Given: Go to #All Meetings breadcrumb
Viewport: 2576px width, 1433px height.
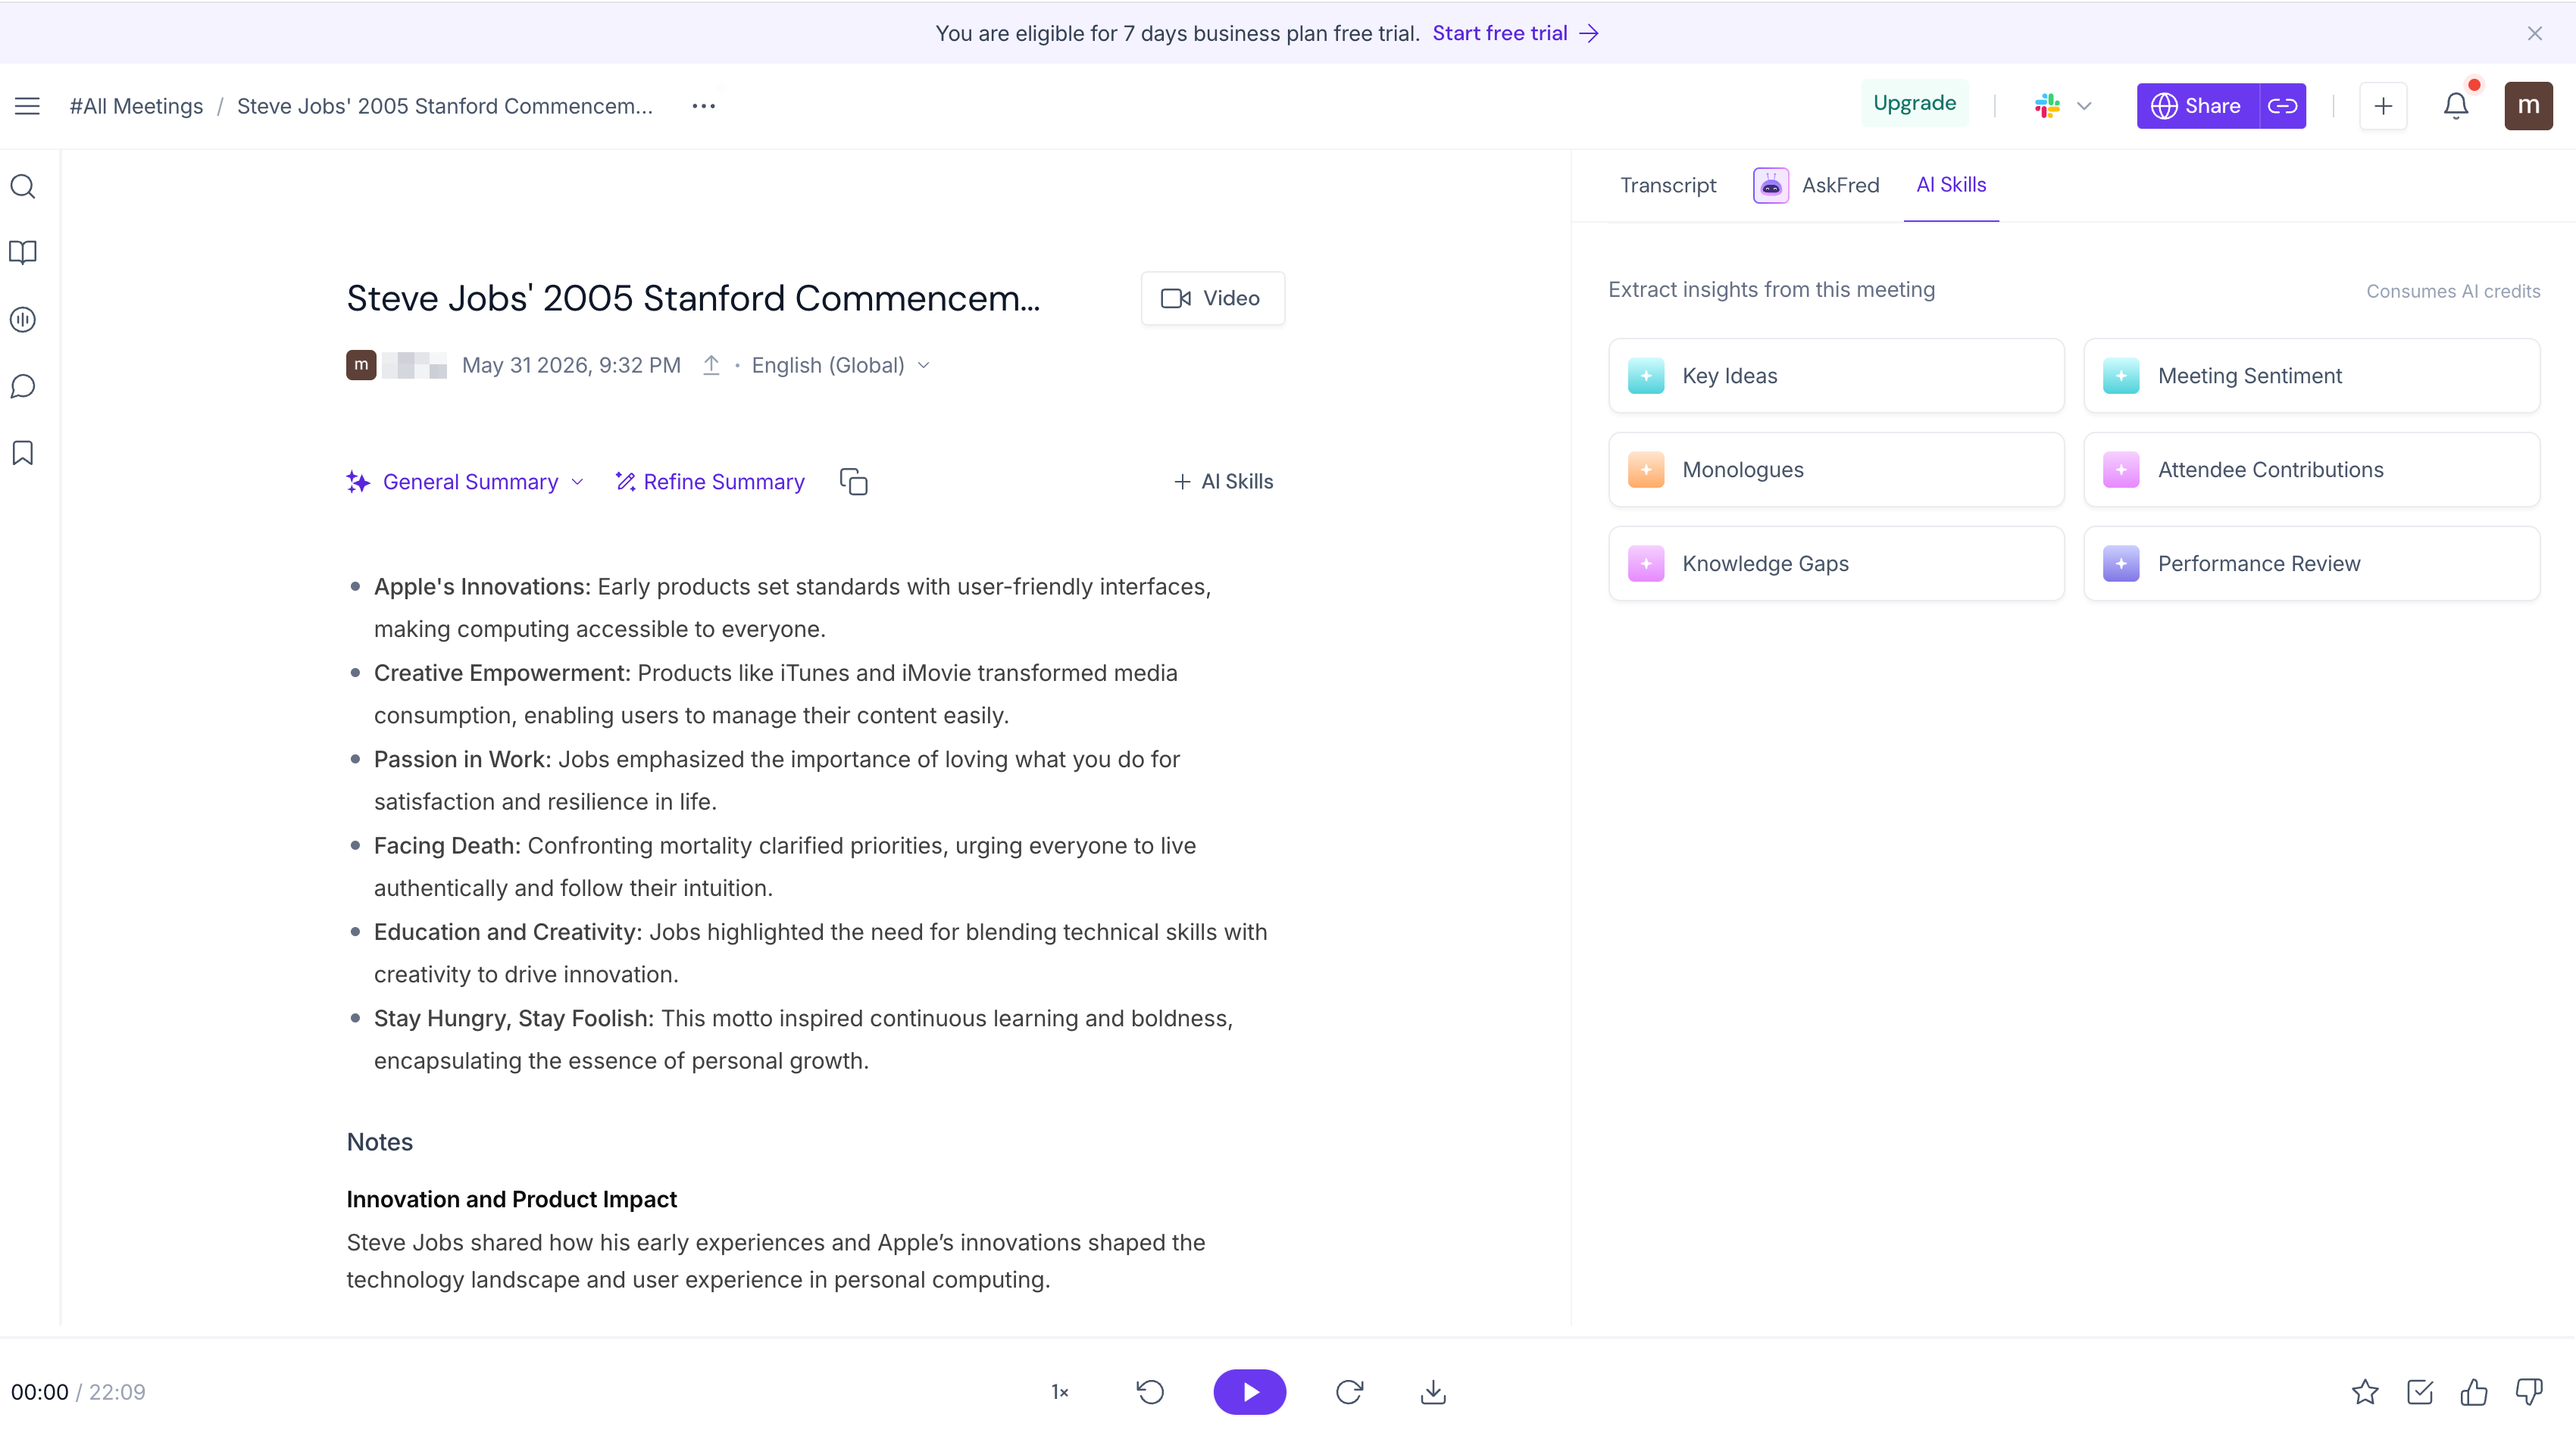Looking at the screenshot, I should coord(136,106).
